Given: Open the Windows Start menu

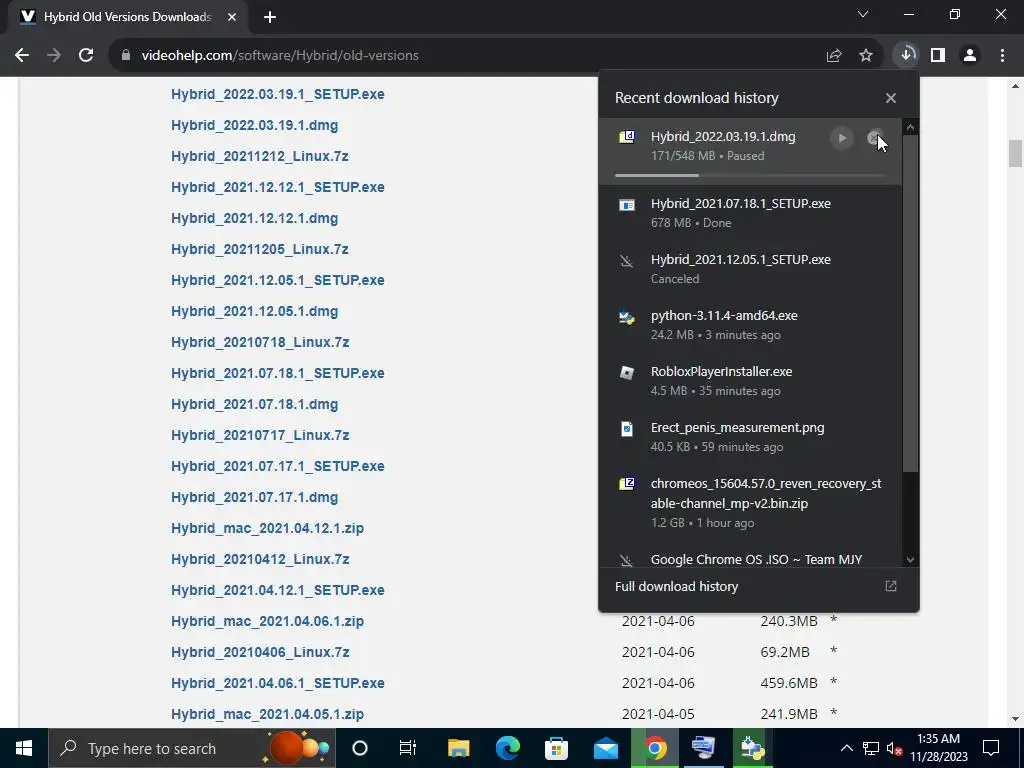Looking at the screenshot, I should tap(24, 748).
